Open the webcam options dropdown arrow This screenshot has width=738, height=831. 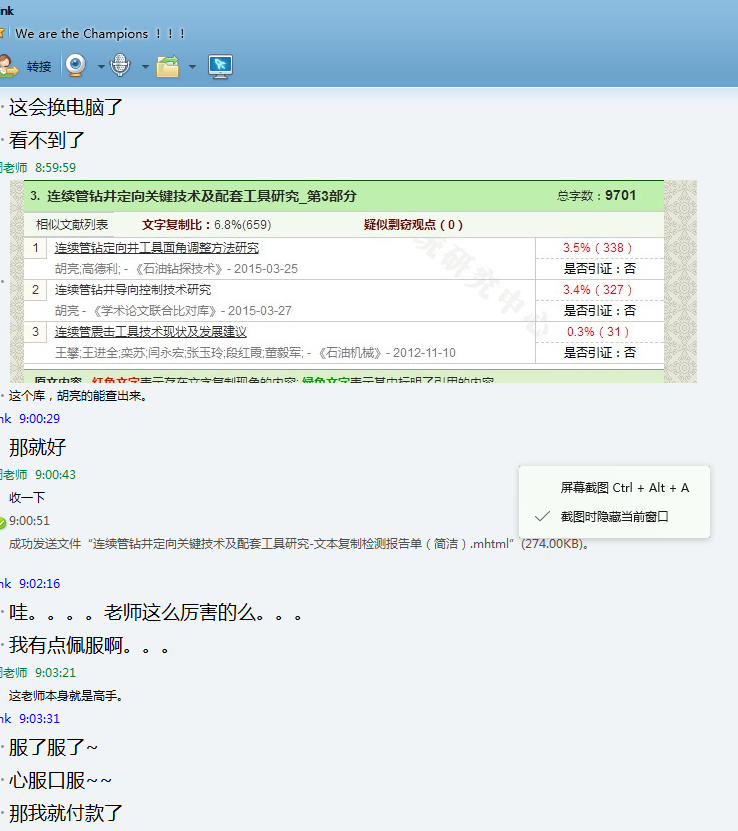tap(101, 67)
